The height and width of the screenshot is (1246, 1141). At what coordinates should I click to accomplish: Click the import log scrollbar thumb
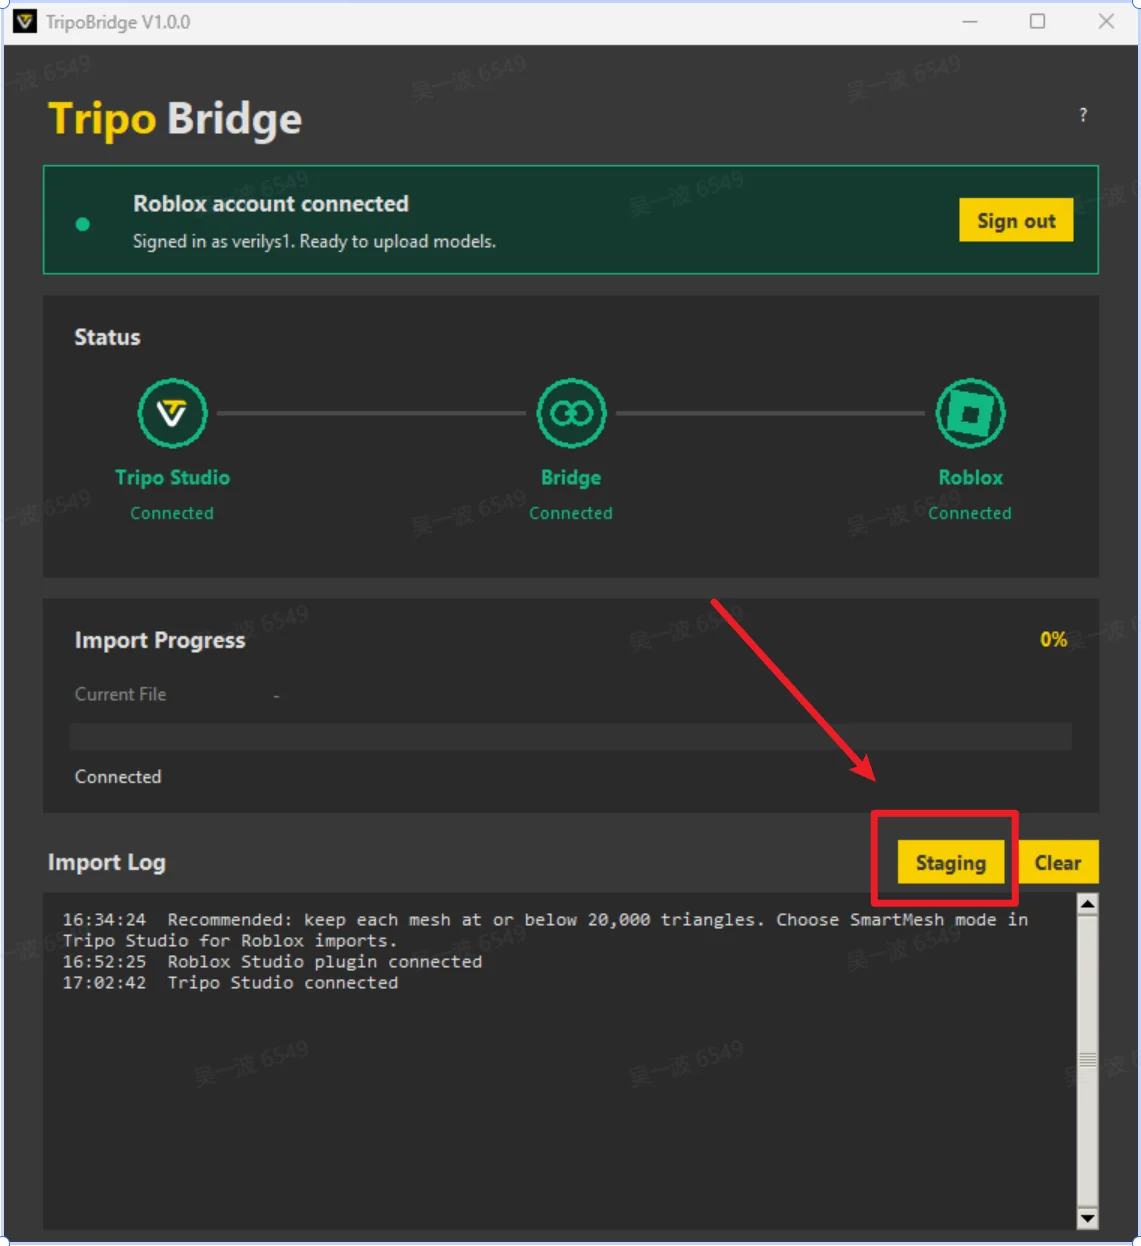tap(1087, 1060)
